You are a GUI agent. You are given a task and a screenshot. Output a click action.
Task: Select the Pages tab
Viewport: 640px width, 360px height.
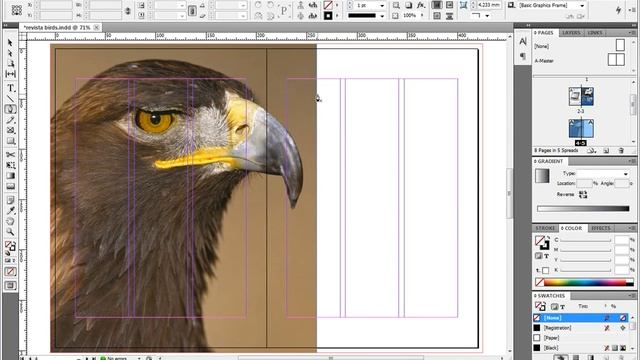point(544,33)
